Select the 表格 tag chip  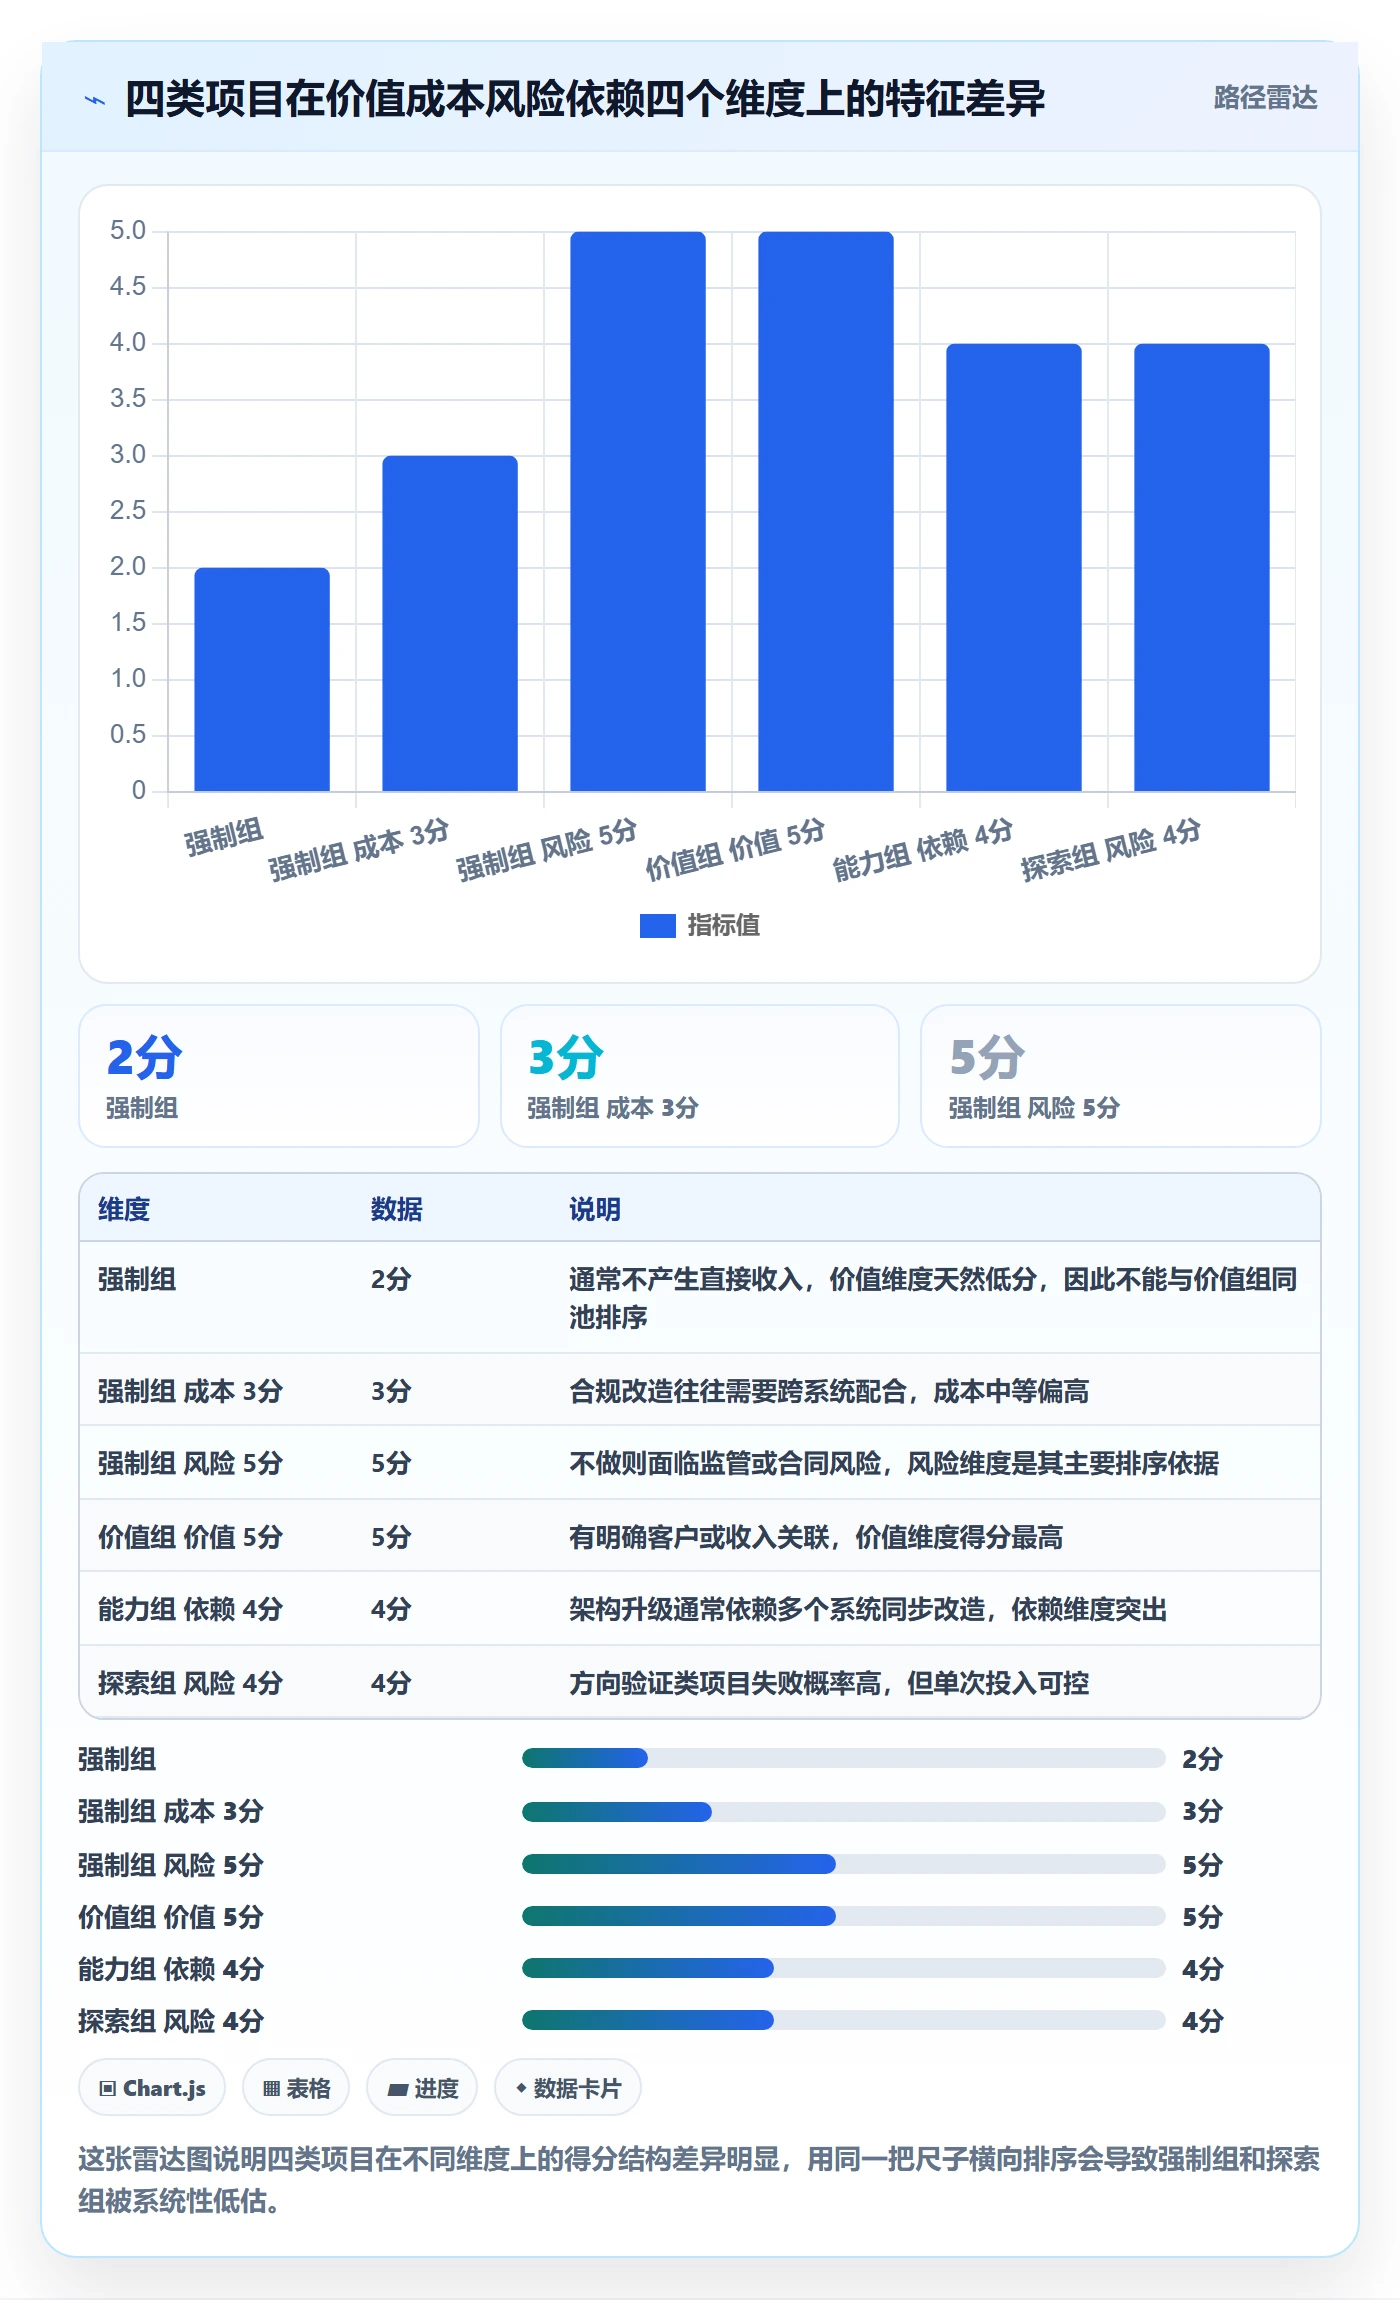[x=296, y=2088]
